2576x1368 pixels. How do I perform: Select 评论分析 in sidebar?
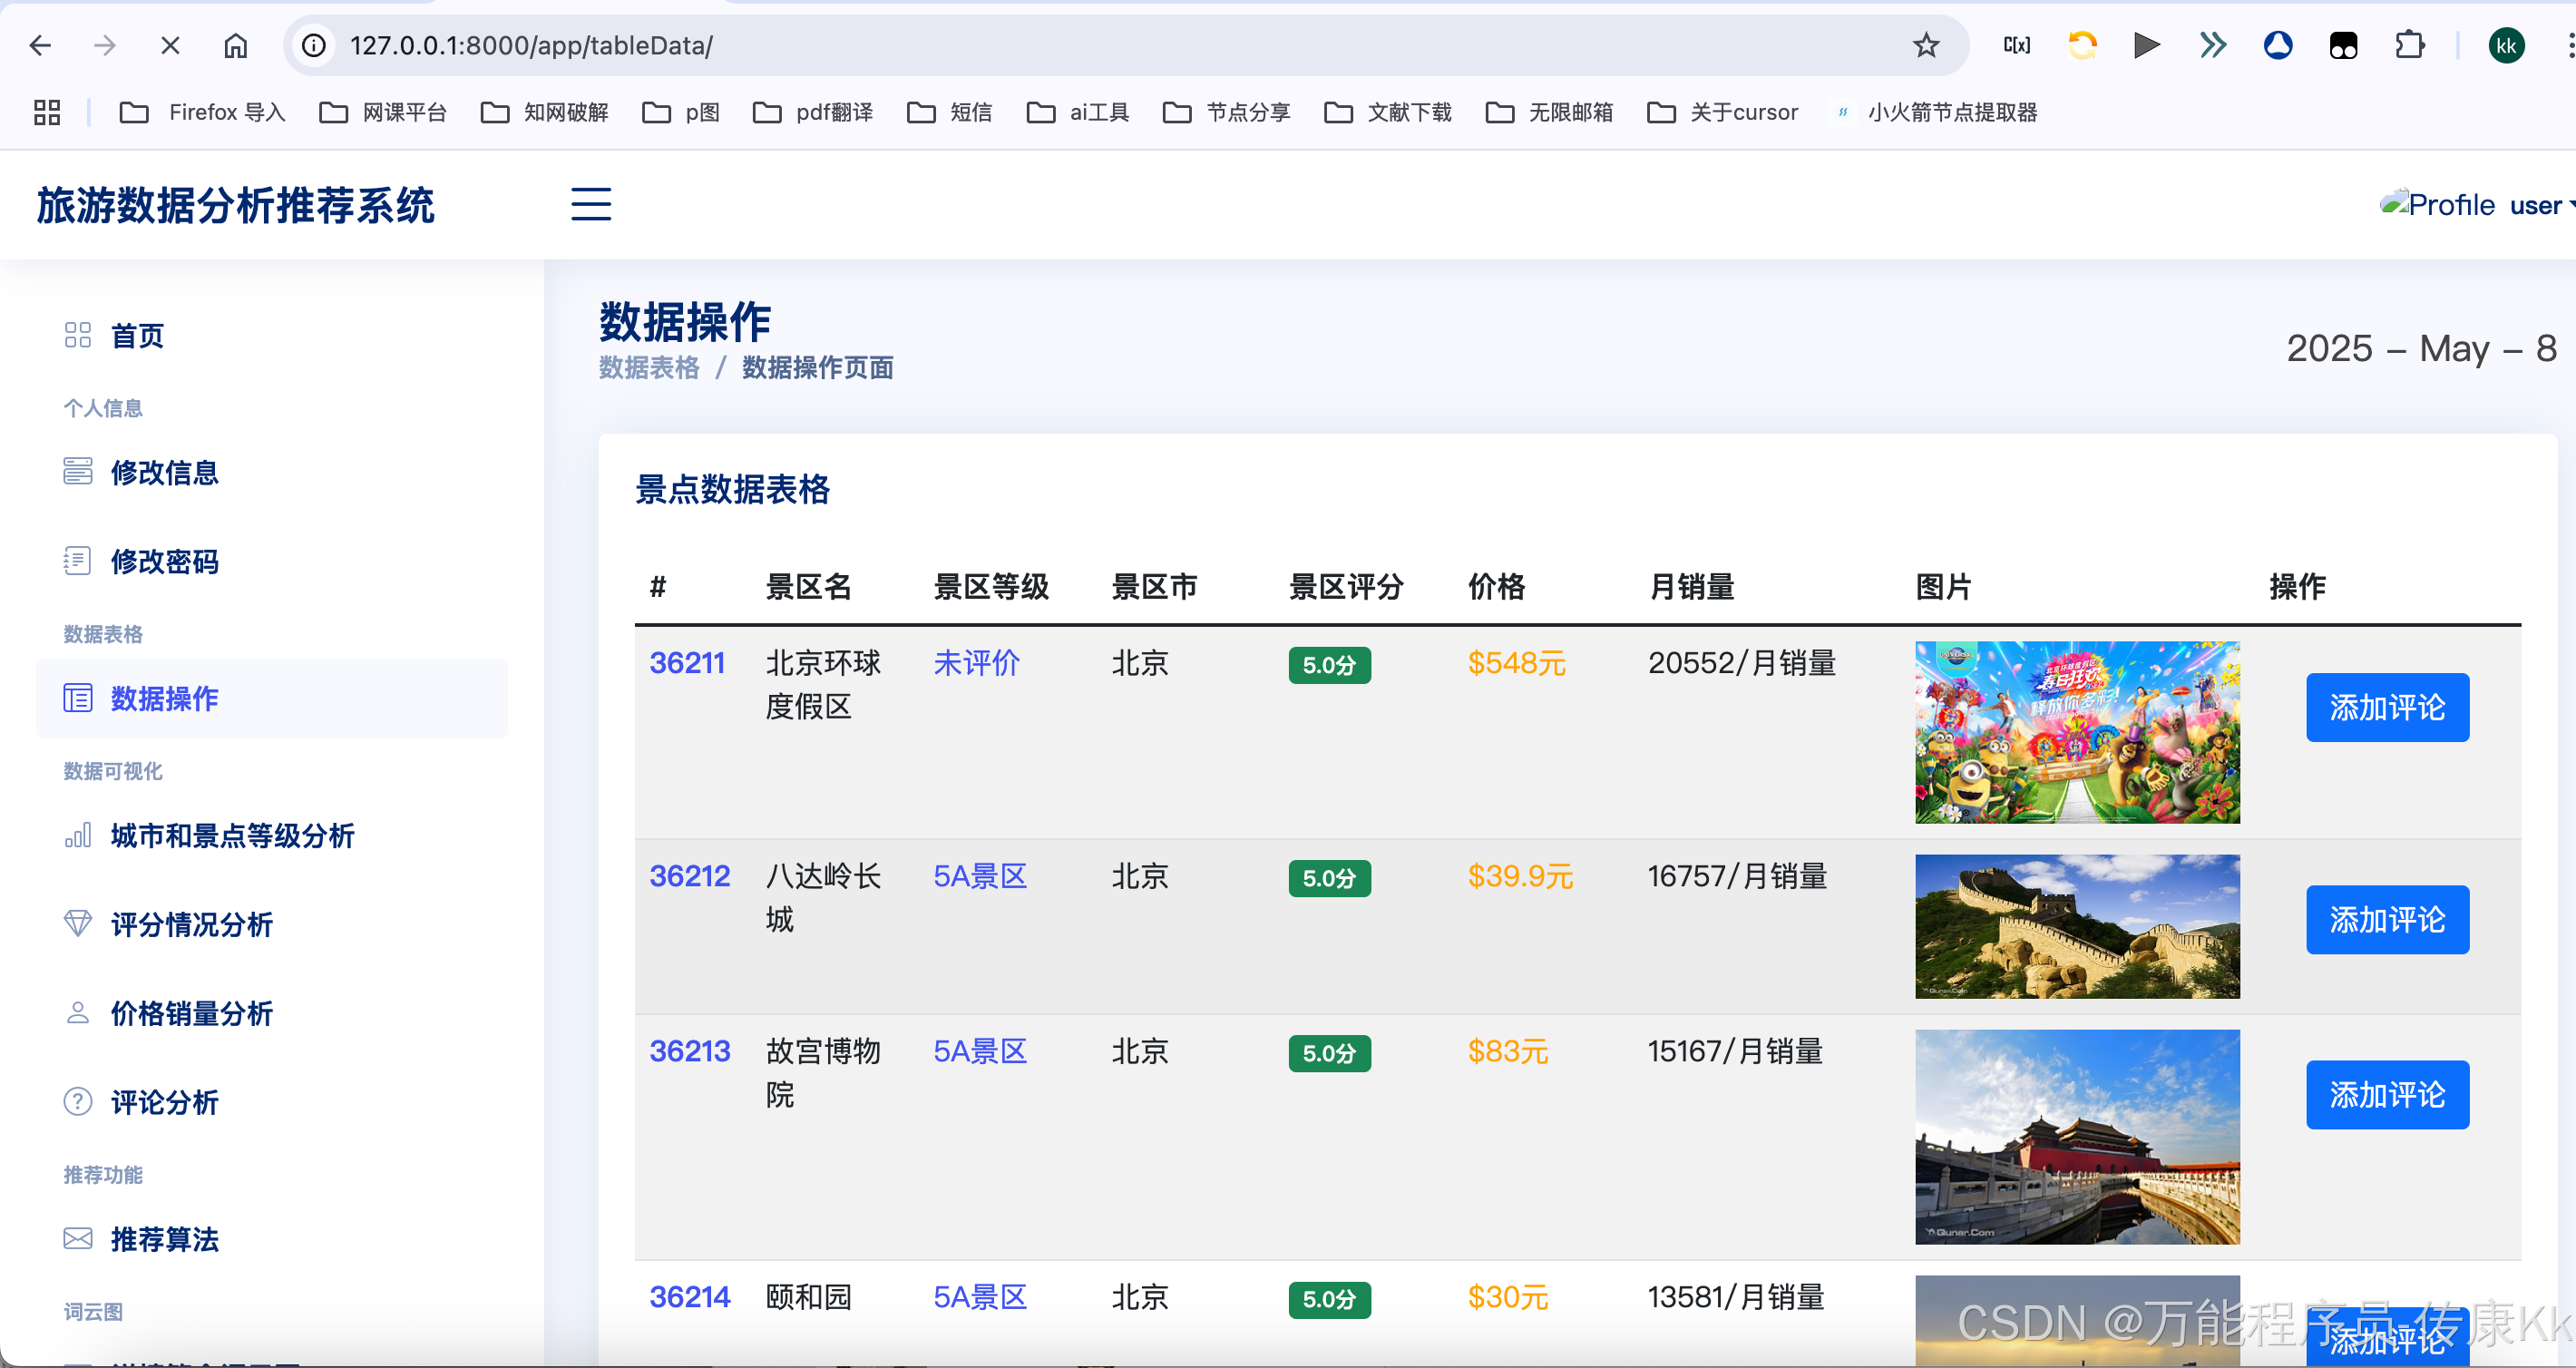tap(164, 1102)
